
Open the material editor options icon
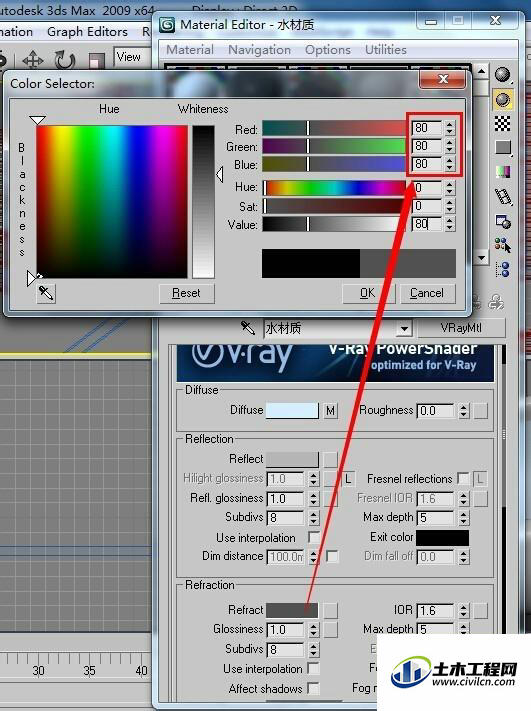pos(502,222)
